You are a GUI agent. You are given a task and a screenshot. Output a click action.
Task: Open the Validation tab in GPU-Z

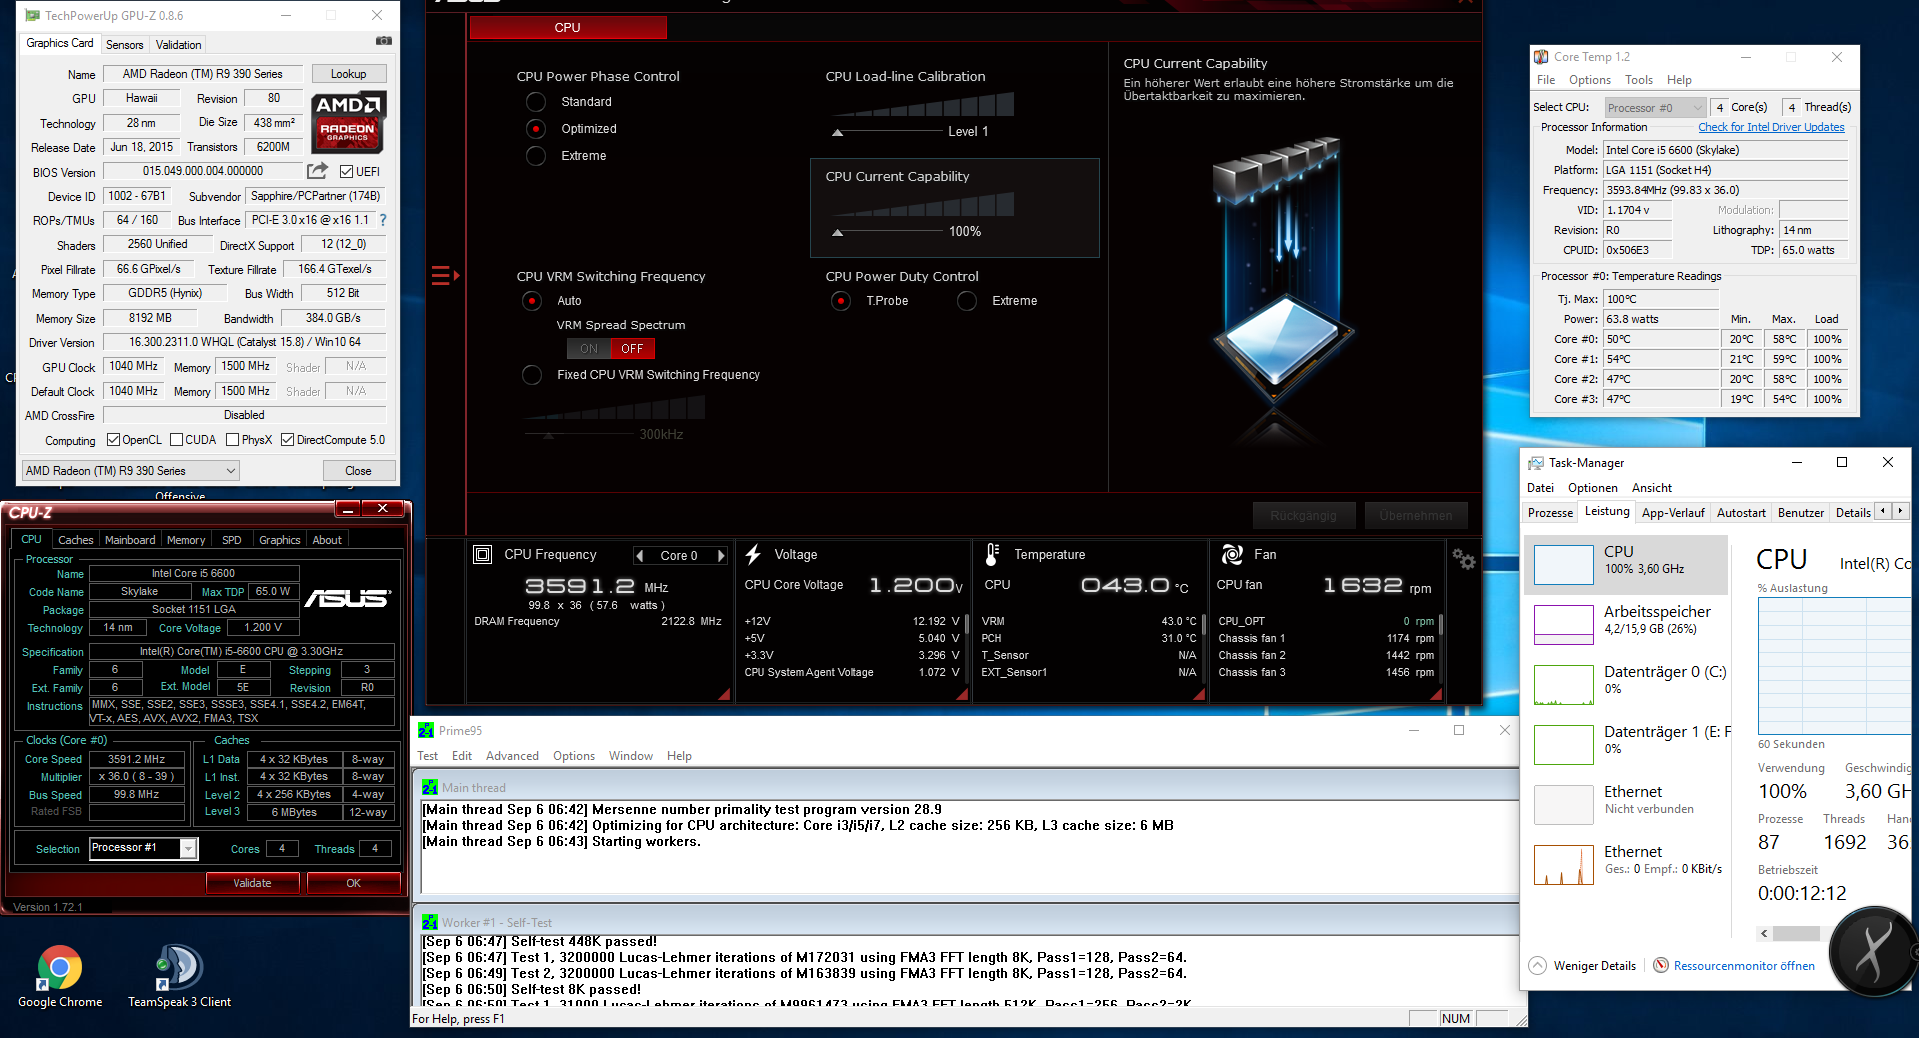(179, 45)
